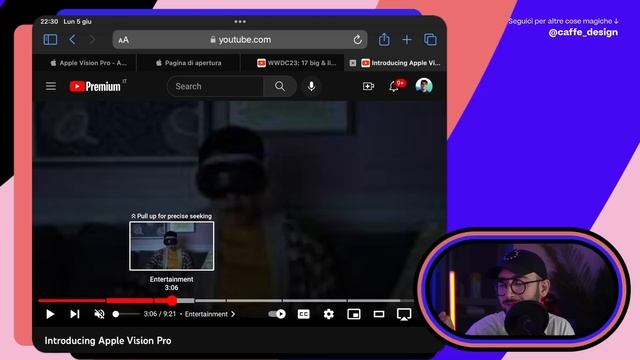This screenshot has height=360, width=640.
Task: Adjust the volume slider
Action: 126,314
